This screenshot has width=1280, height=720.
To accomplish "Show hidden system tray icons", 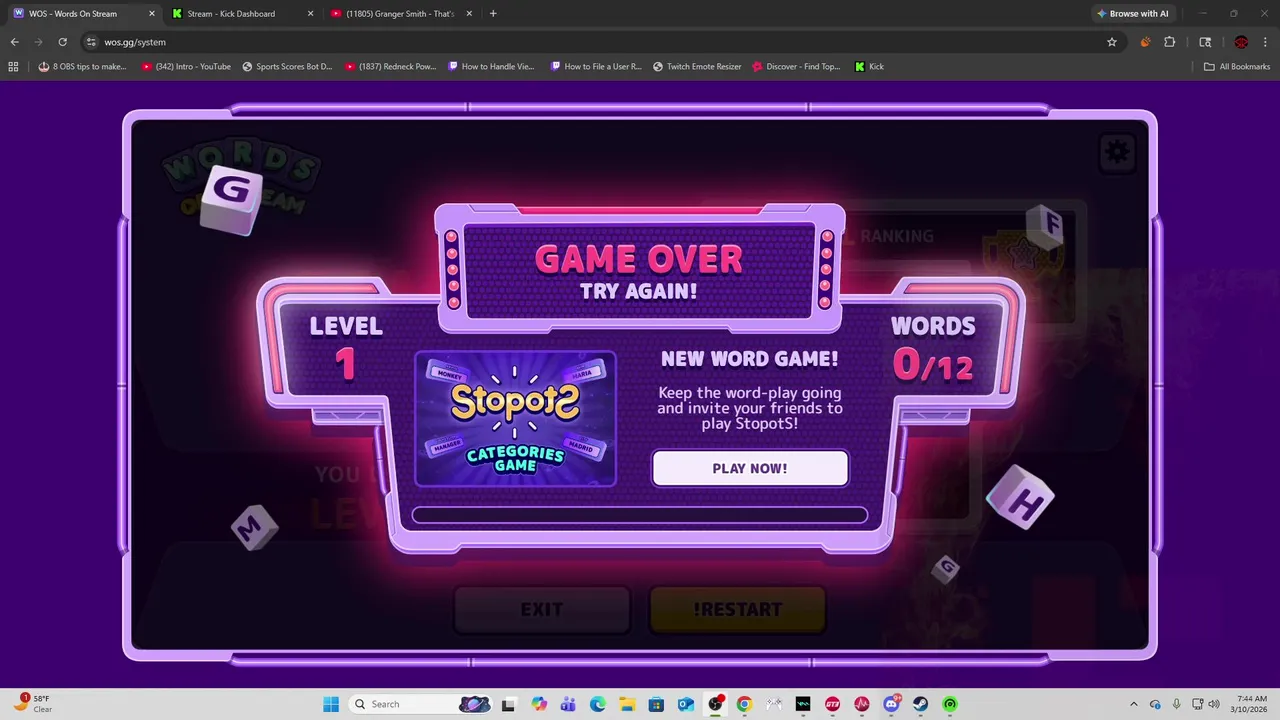I will click(1133, 704).
